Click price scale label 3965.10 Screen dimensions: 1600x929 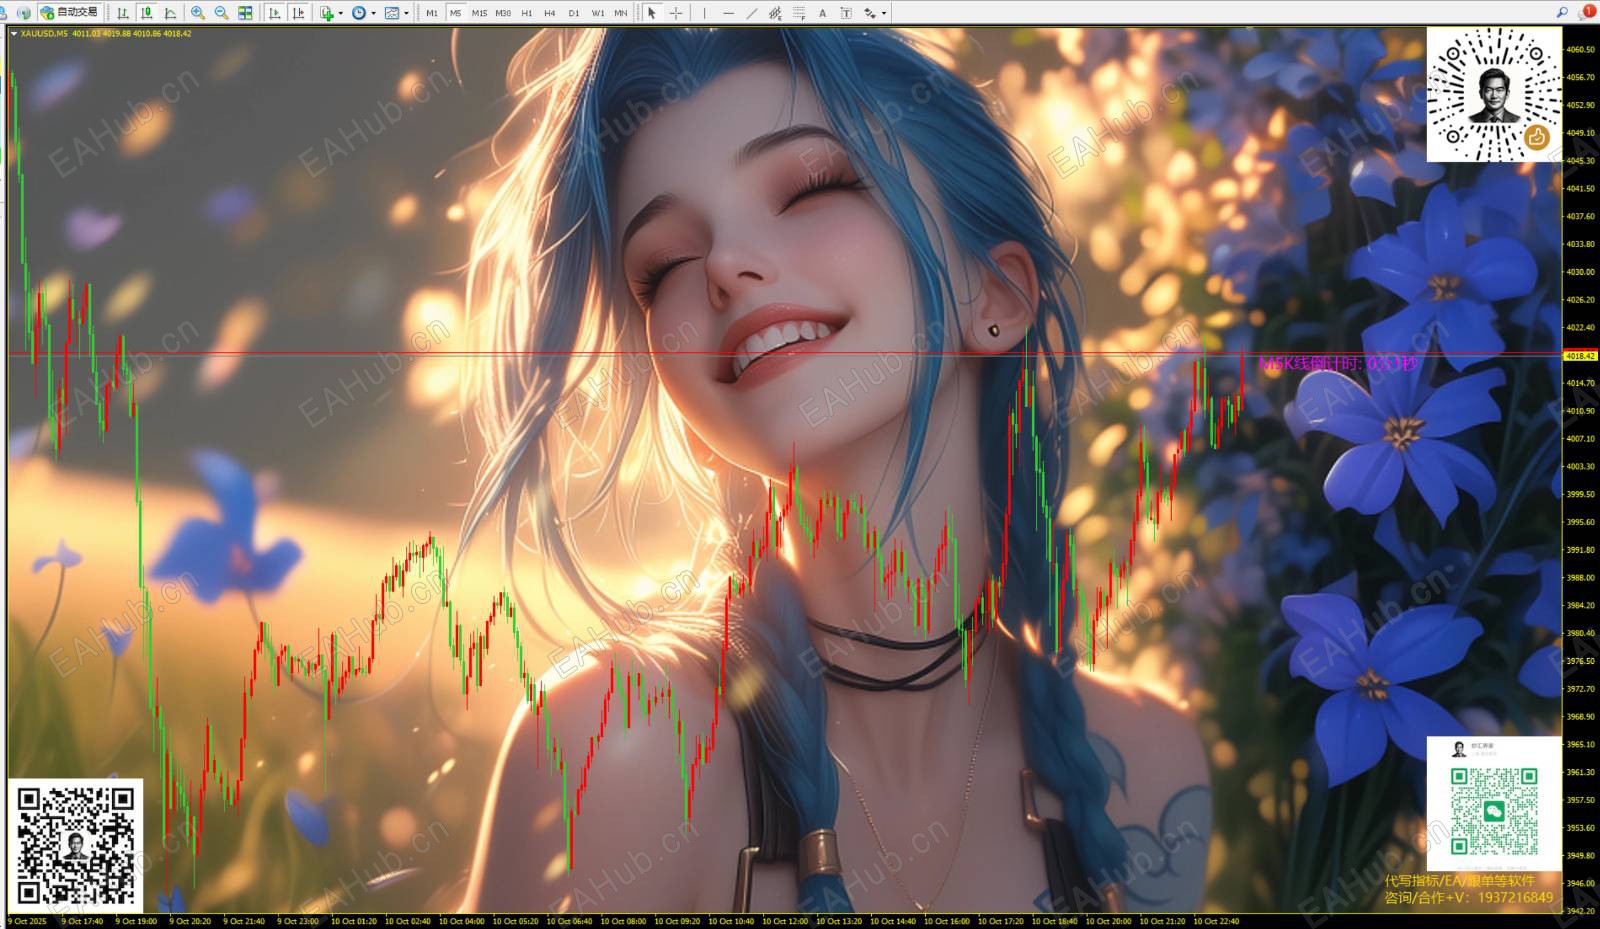coord(1581,745)
